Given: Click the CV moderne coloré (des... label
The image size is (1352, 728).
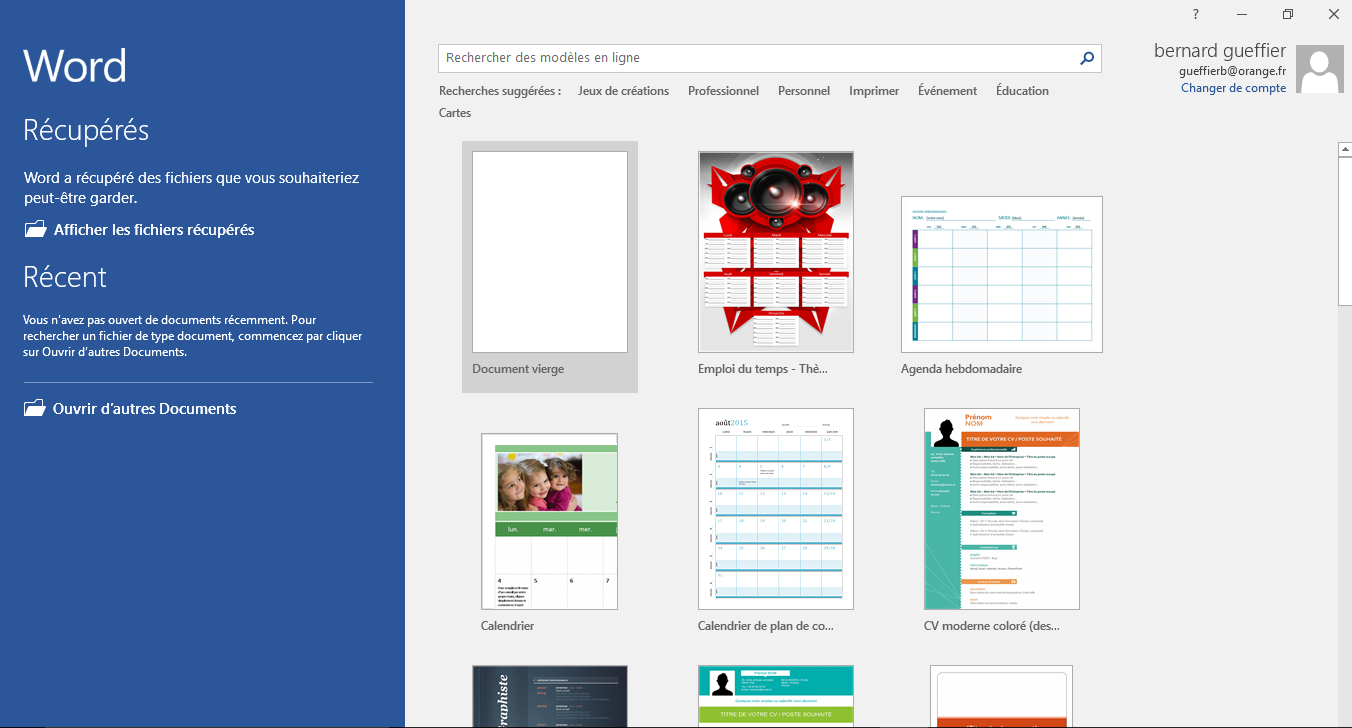Looking at the screenshot, I should (x=992, y=626).
